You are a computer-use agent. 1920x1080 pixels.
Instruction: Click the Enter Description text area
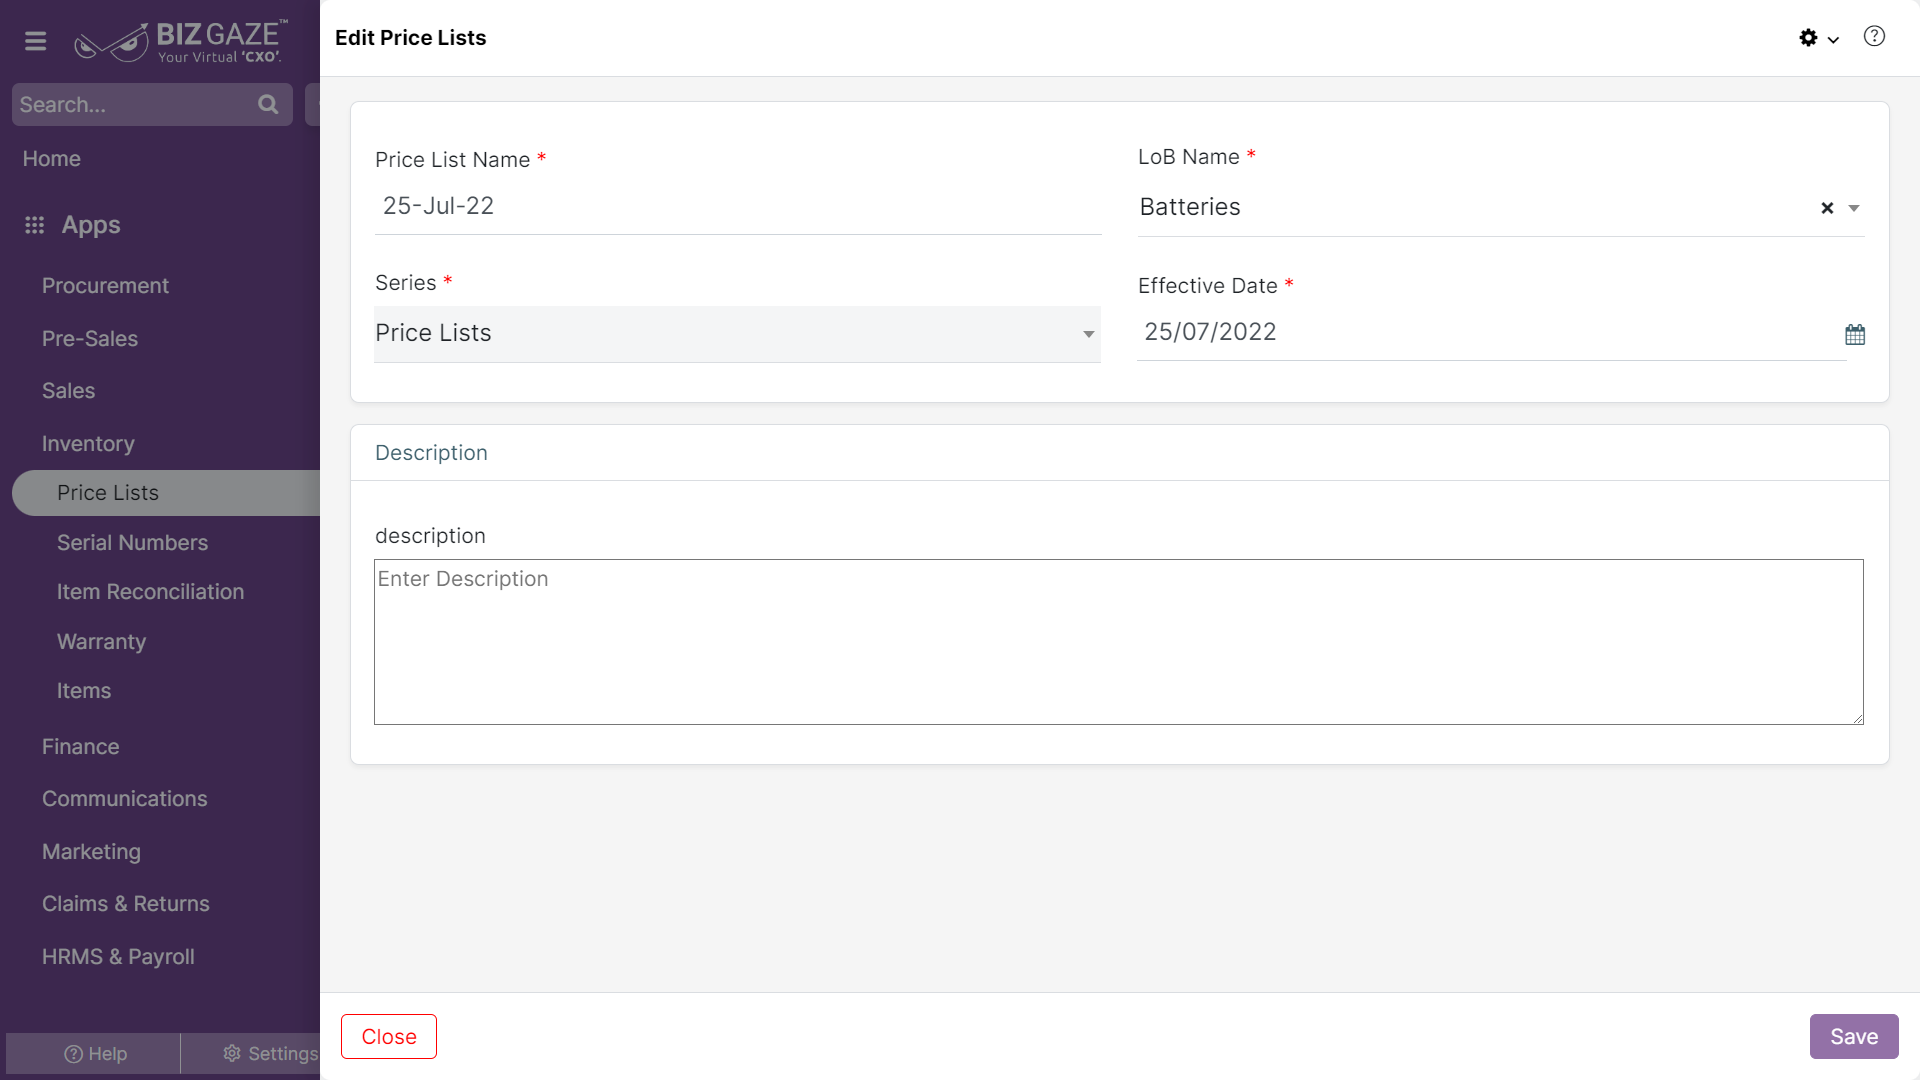[1119, 642]
